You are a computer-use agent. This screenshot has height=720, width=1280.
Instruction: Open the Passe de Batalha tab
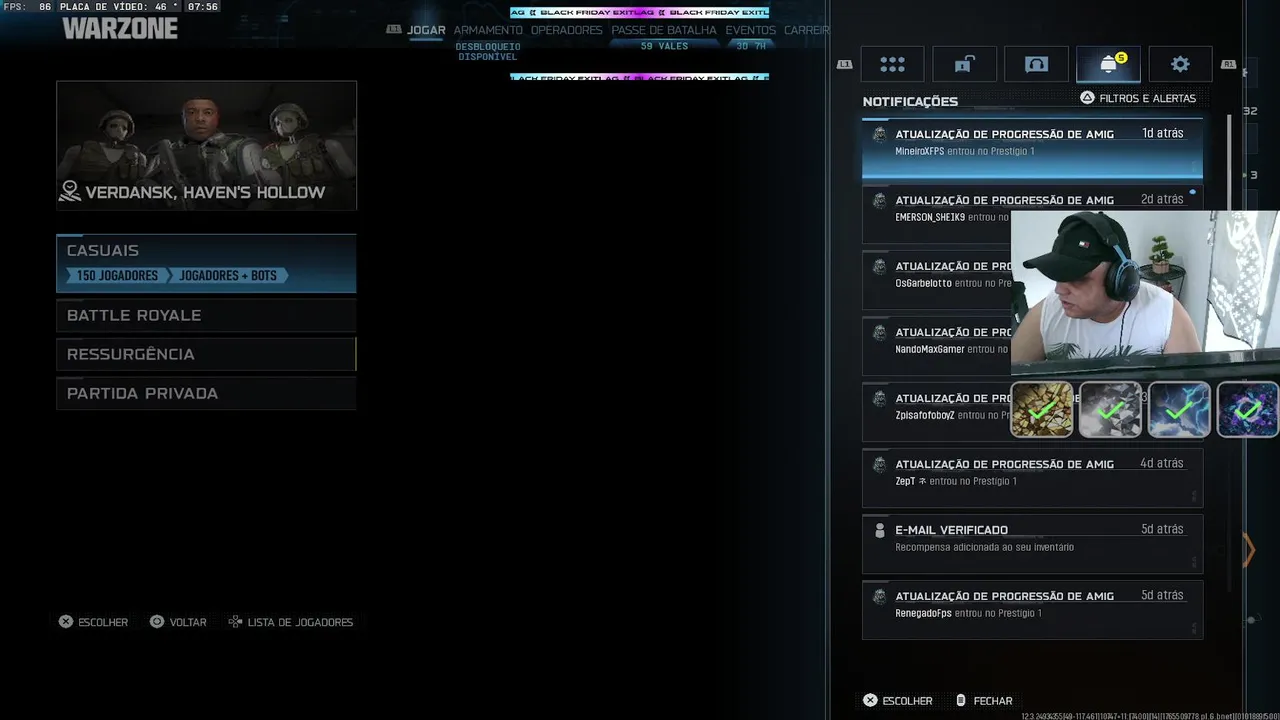(664, 30)
